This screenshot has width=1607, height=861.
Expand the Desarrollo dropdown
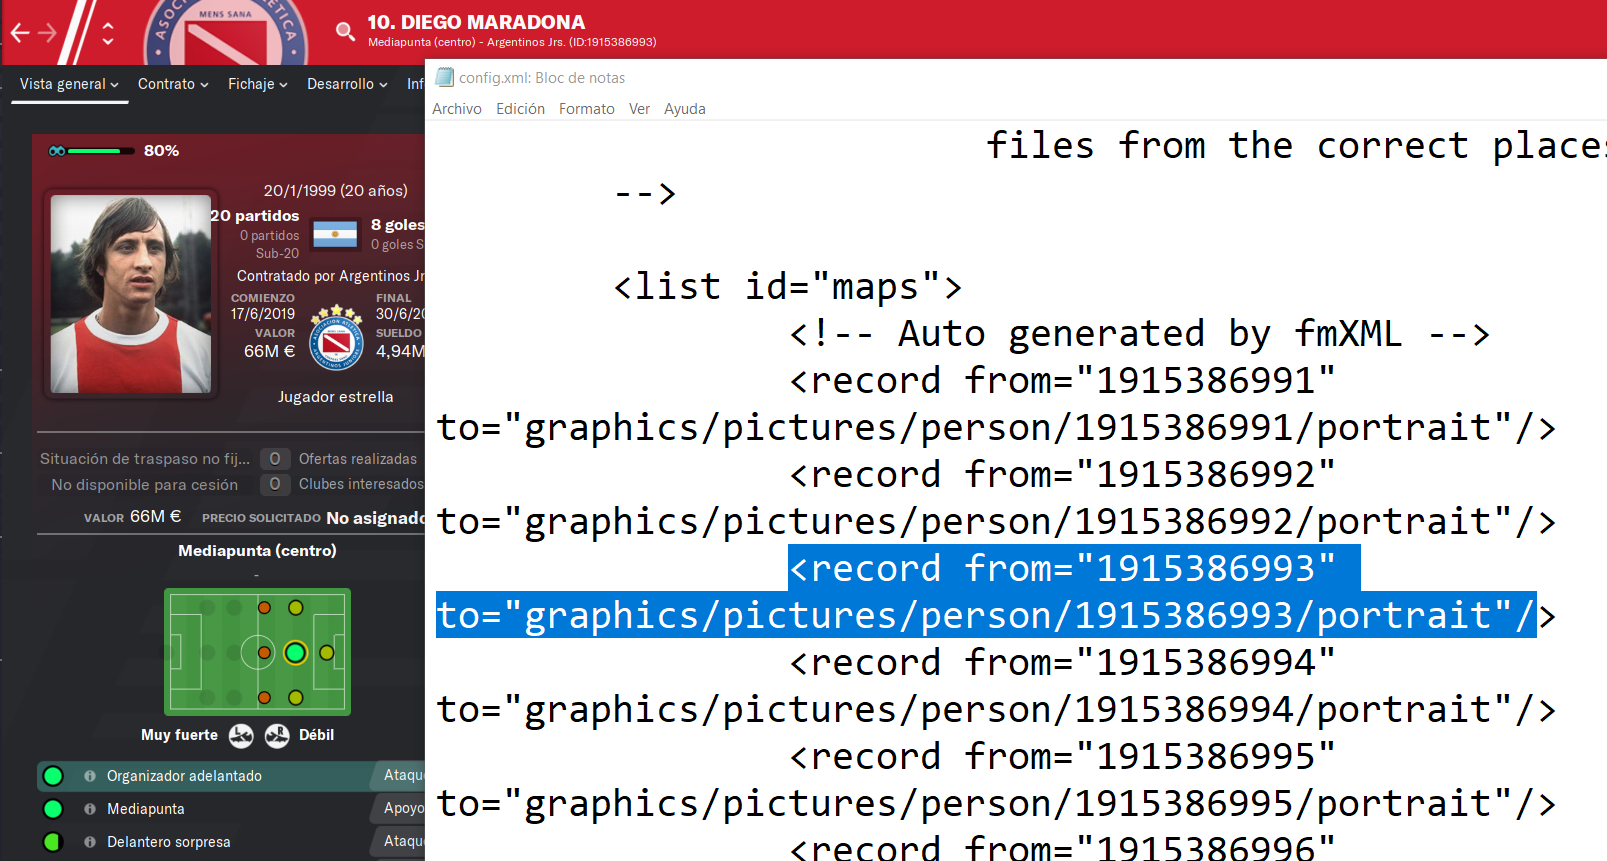(x=347, y=84)
